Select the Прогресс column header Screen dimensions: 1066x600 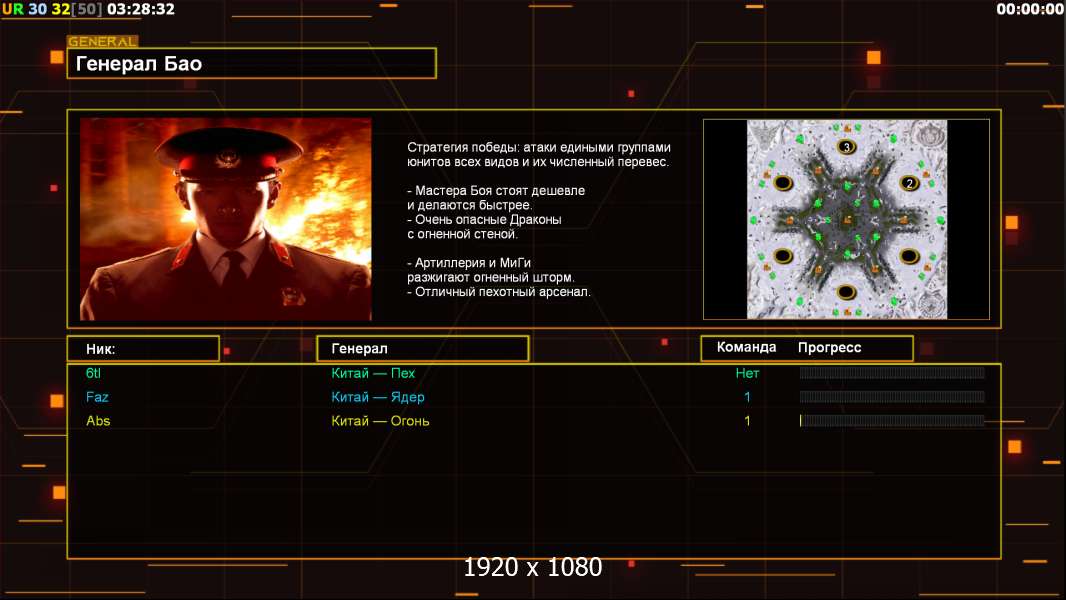click(829, 347)
